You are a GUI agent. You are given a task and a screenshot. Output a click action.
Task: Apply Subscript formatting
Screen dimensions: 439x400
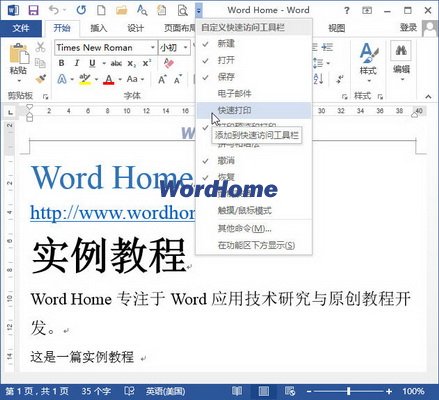pos(132,63)
